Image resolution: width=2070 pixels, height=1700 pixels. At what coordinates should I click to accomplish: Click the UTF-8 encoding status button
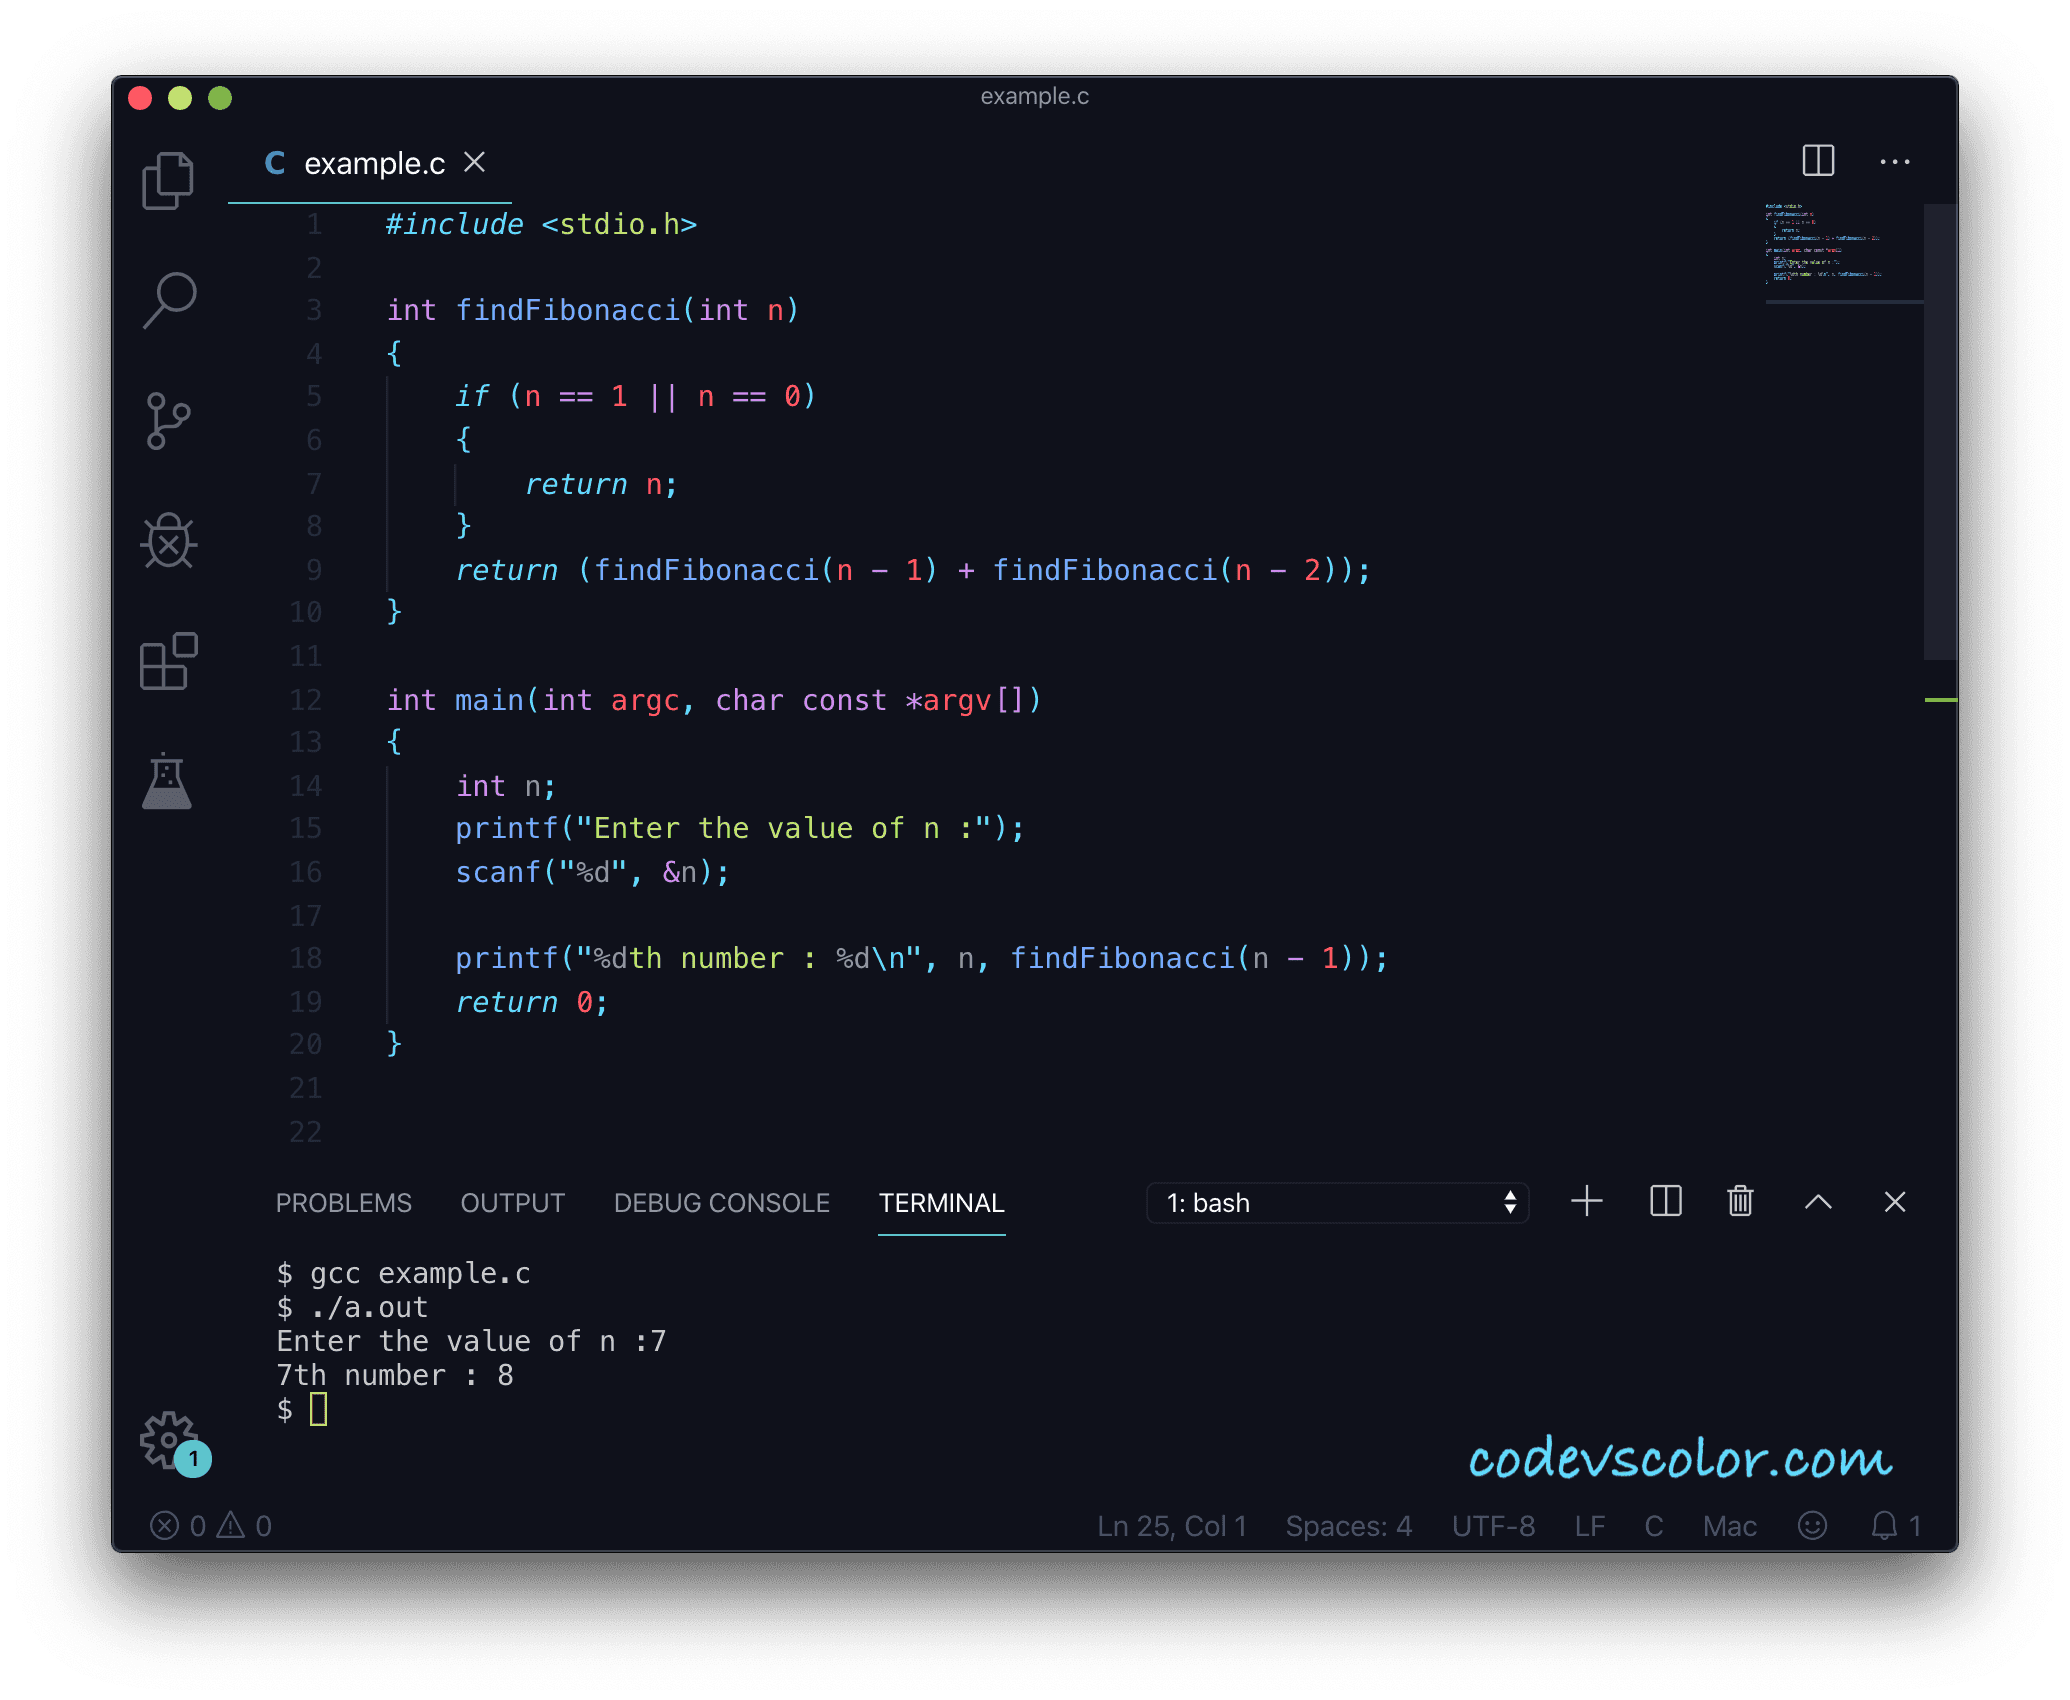tap(1493, 1526)
